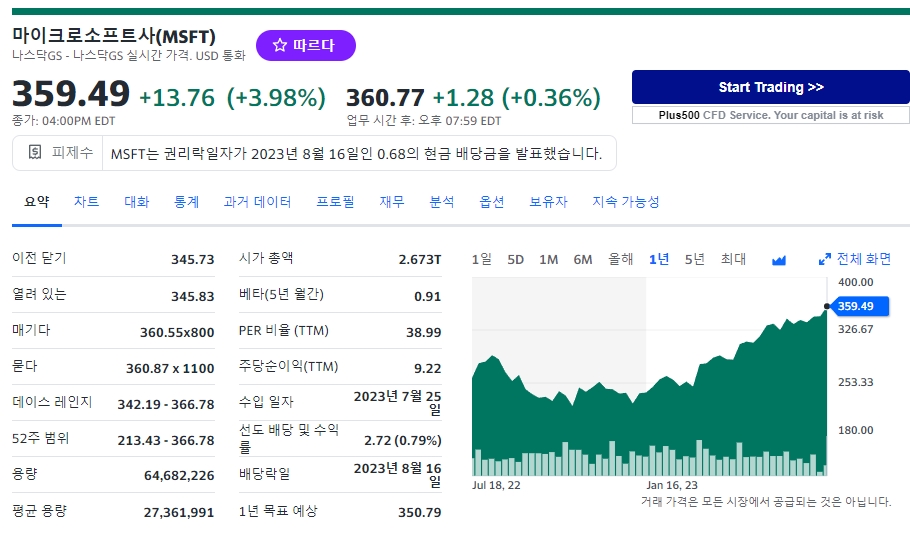Click the dividend note icon beside 피제수
Image resolution: width=910 pixels, height=535 pixels.
point(35,152)
